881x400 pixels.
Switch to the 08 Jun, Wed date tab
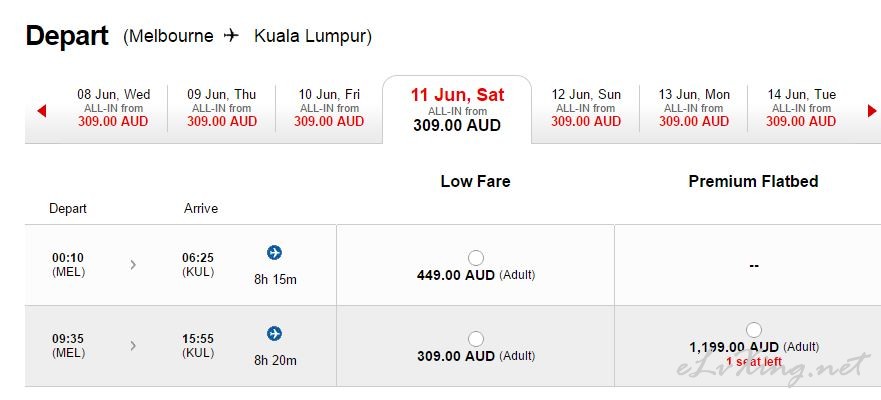click(113, 108)
